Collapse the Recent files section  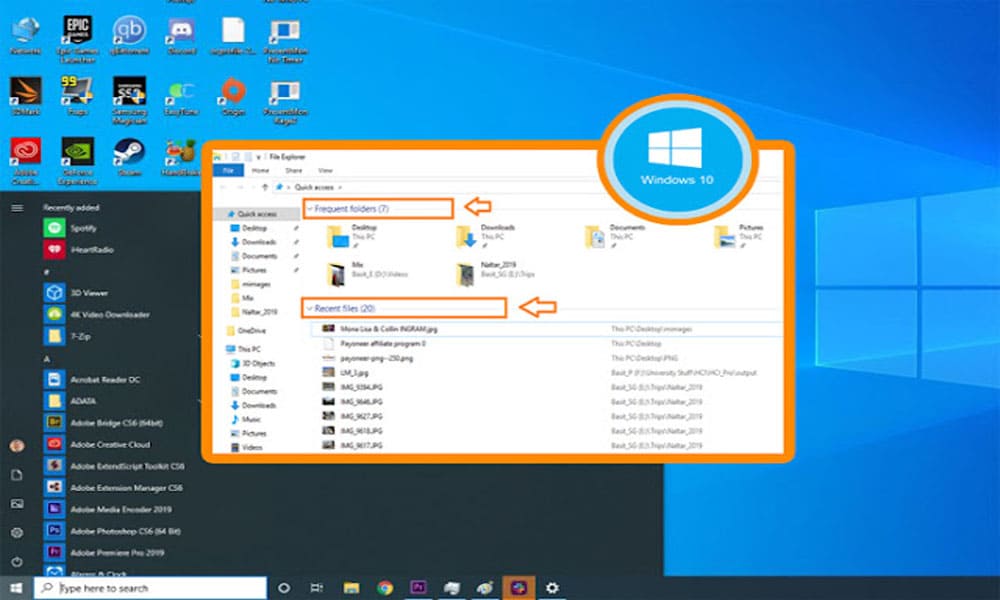pos(309,309)
